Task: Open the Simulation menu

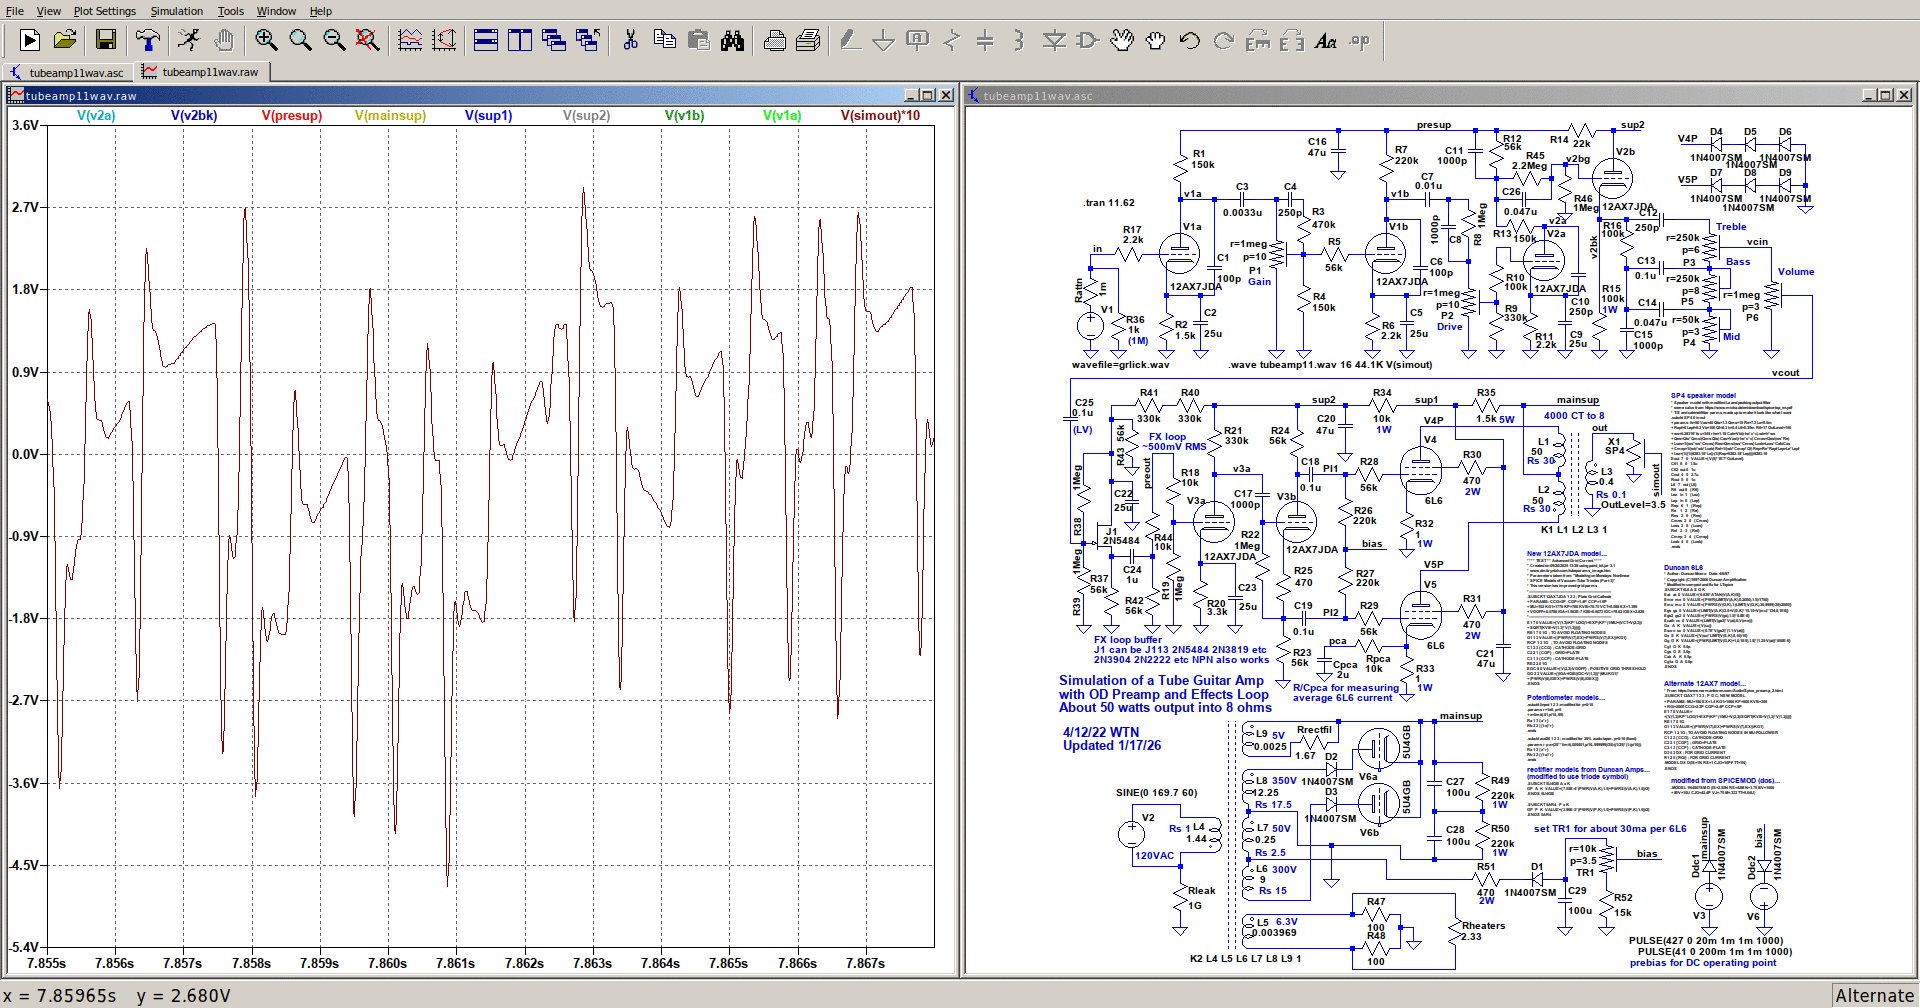Action: (176, 11)
